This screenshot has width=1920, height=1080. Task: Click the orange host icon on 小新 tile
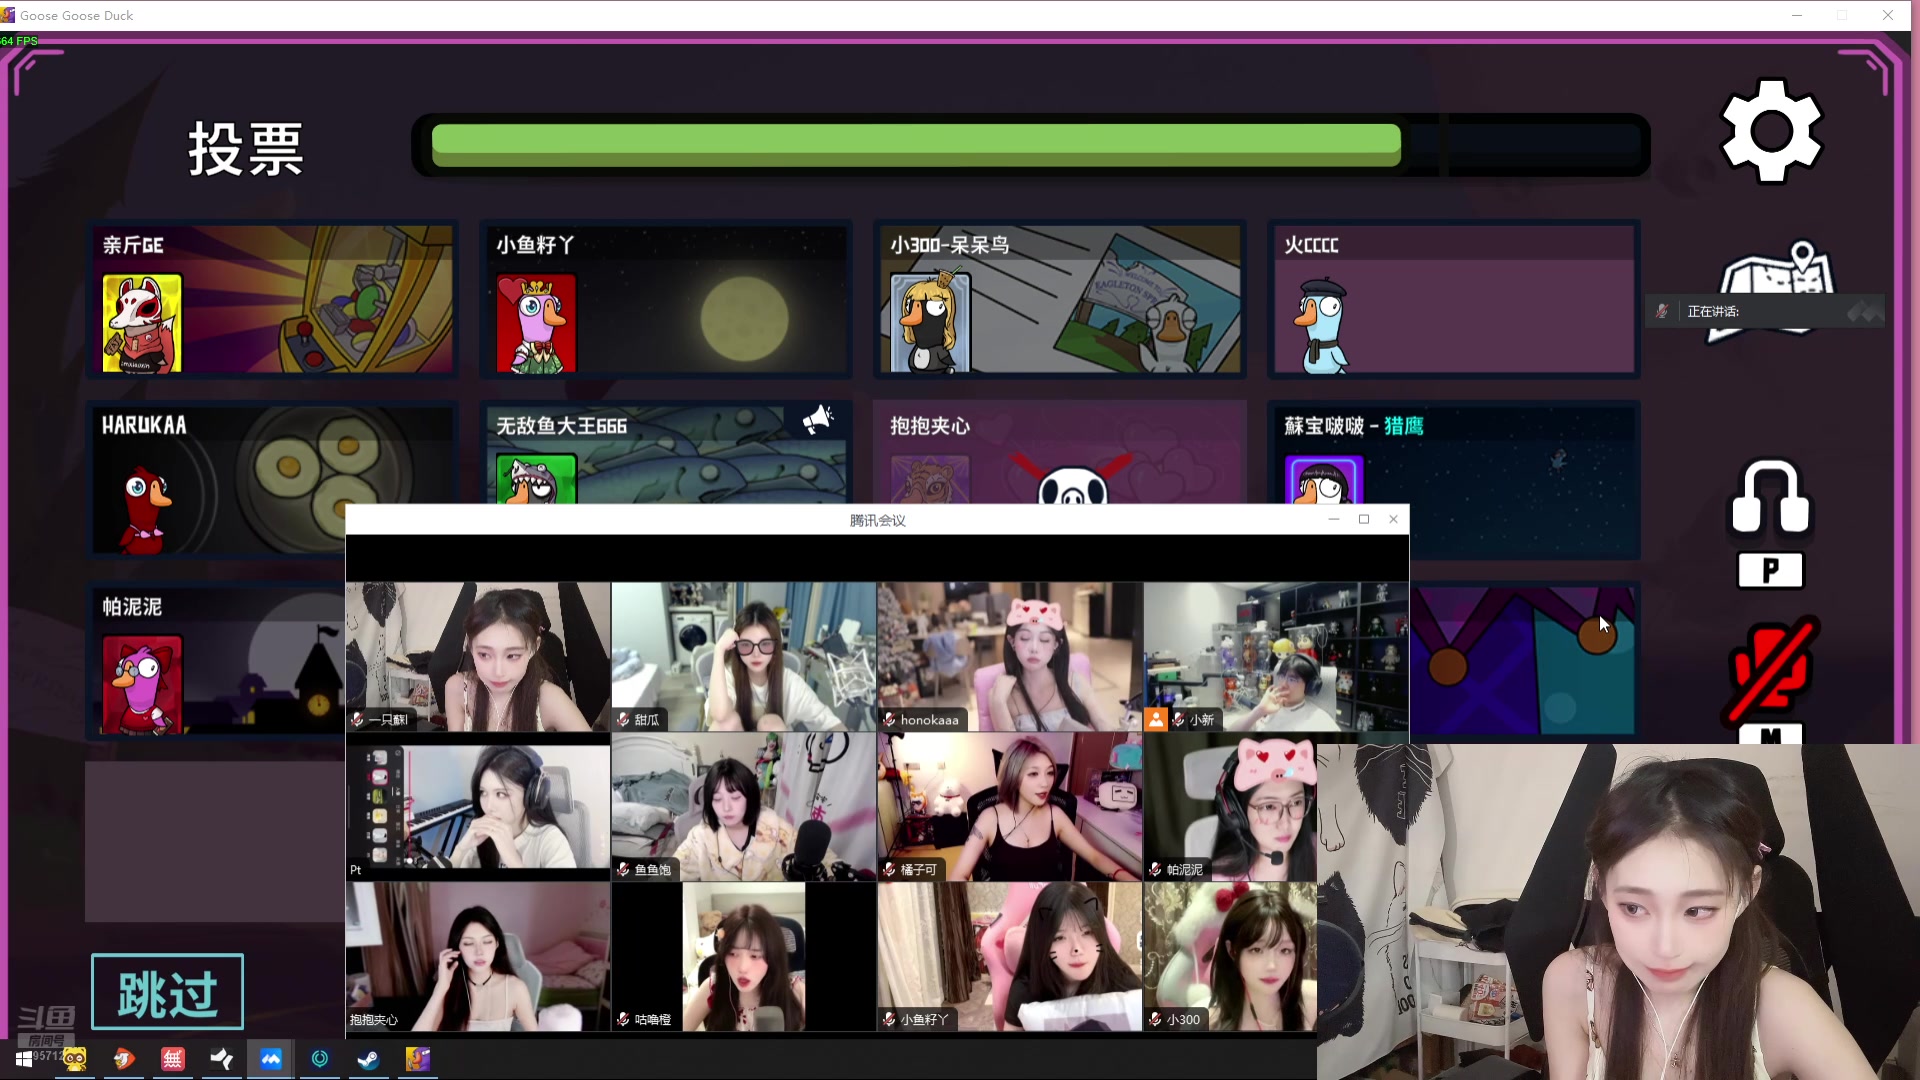point(1156,719)
